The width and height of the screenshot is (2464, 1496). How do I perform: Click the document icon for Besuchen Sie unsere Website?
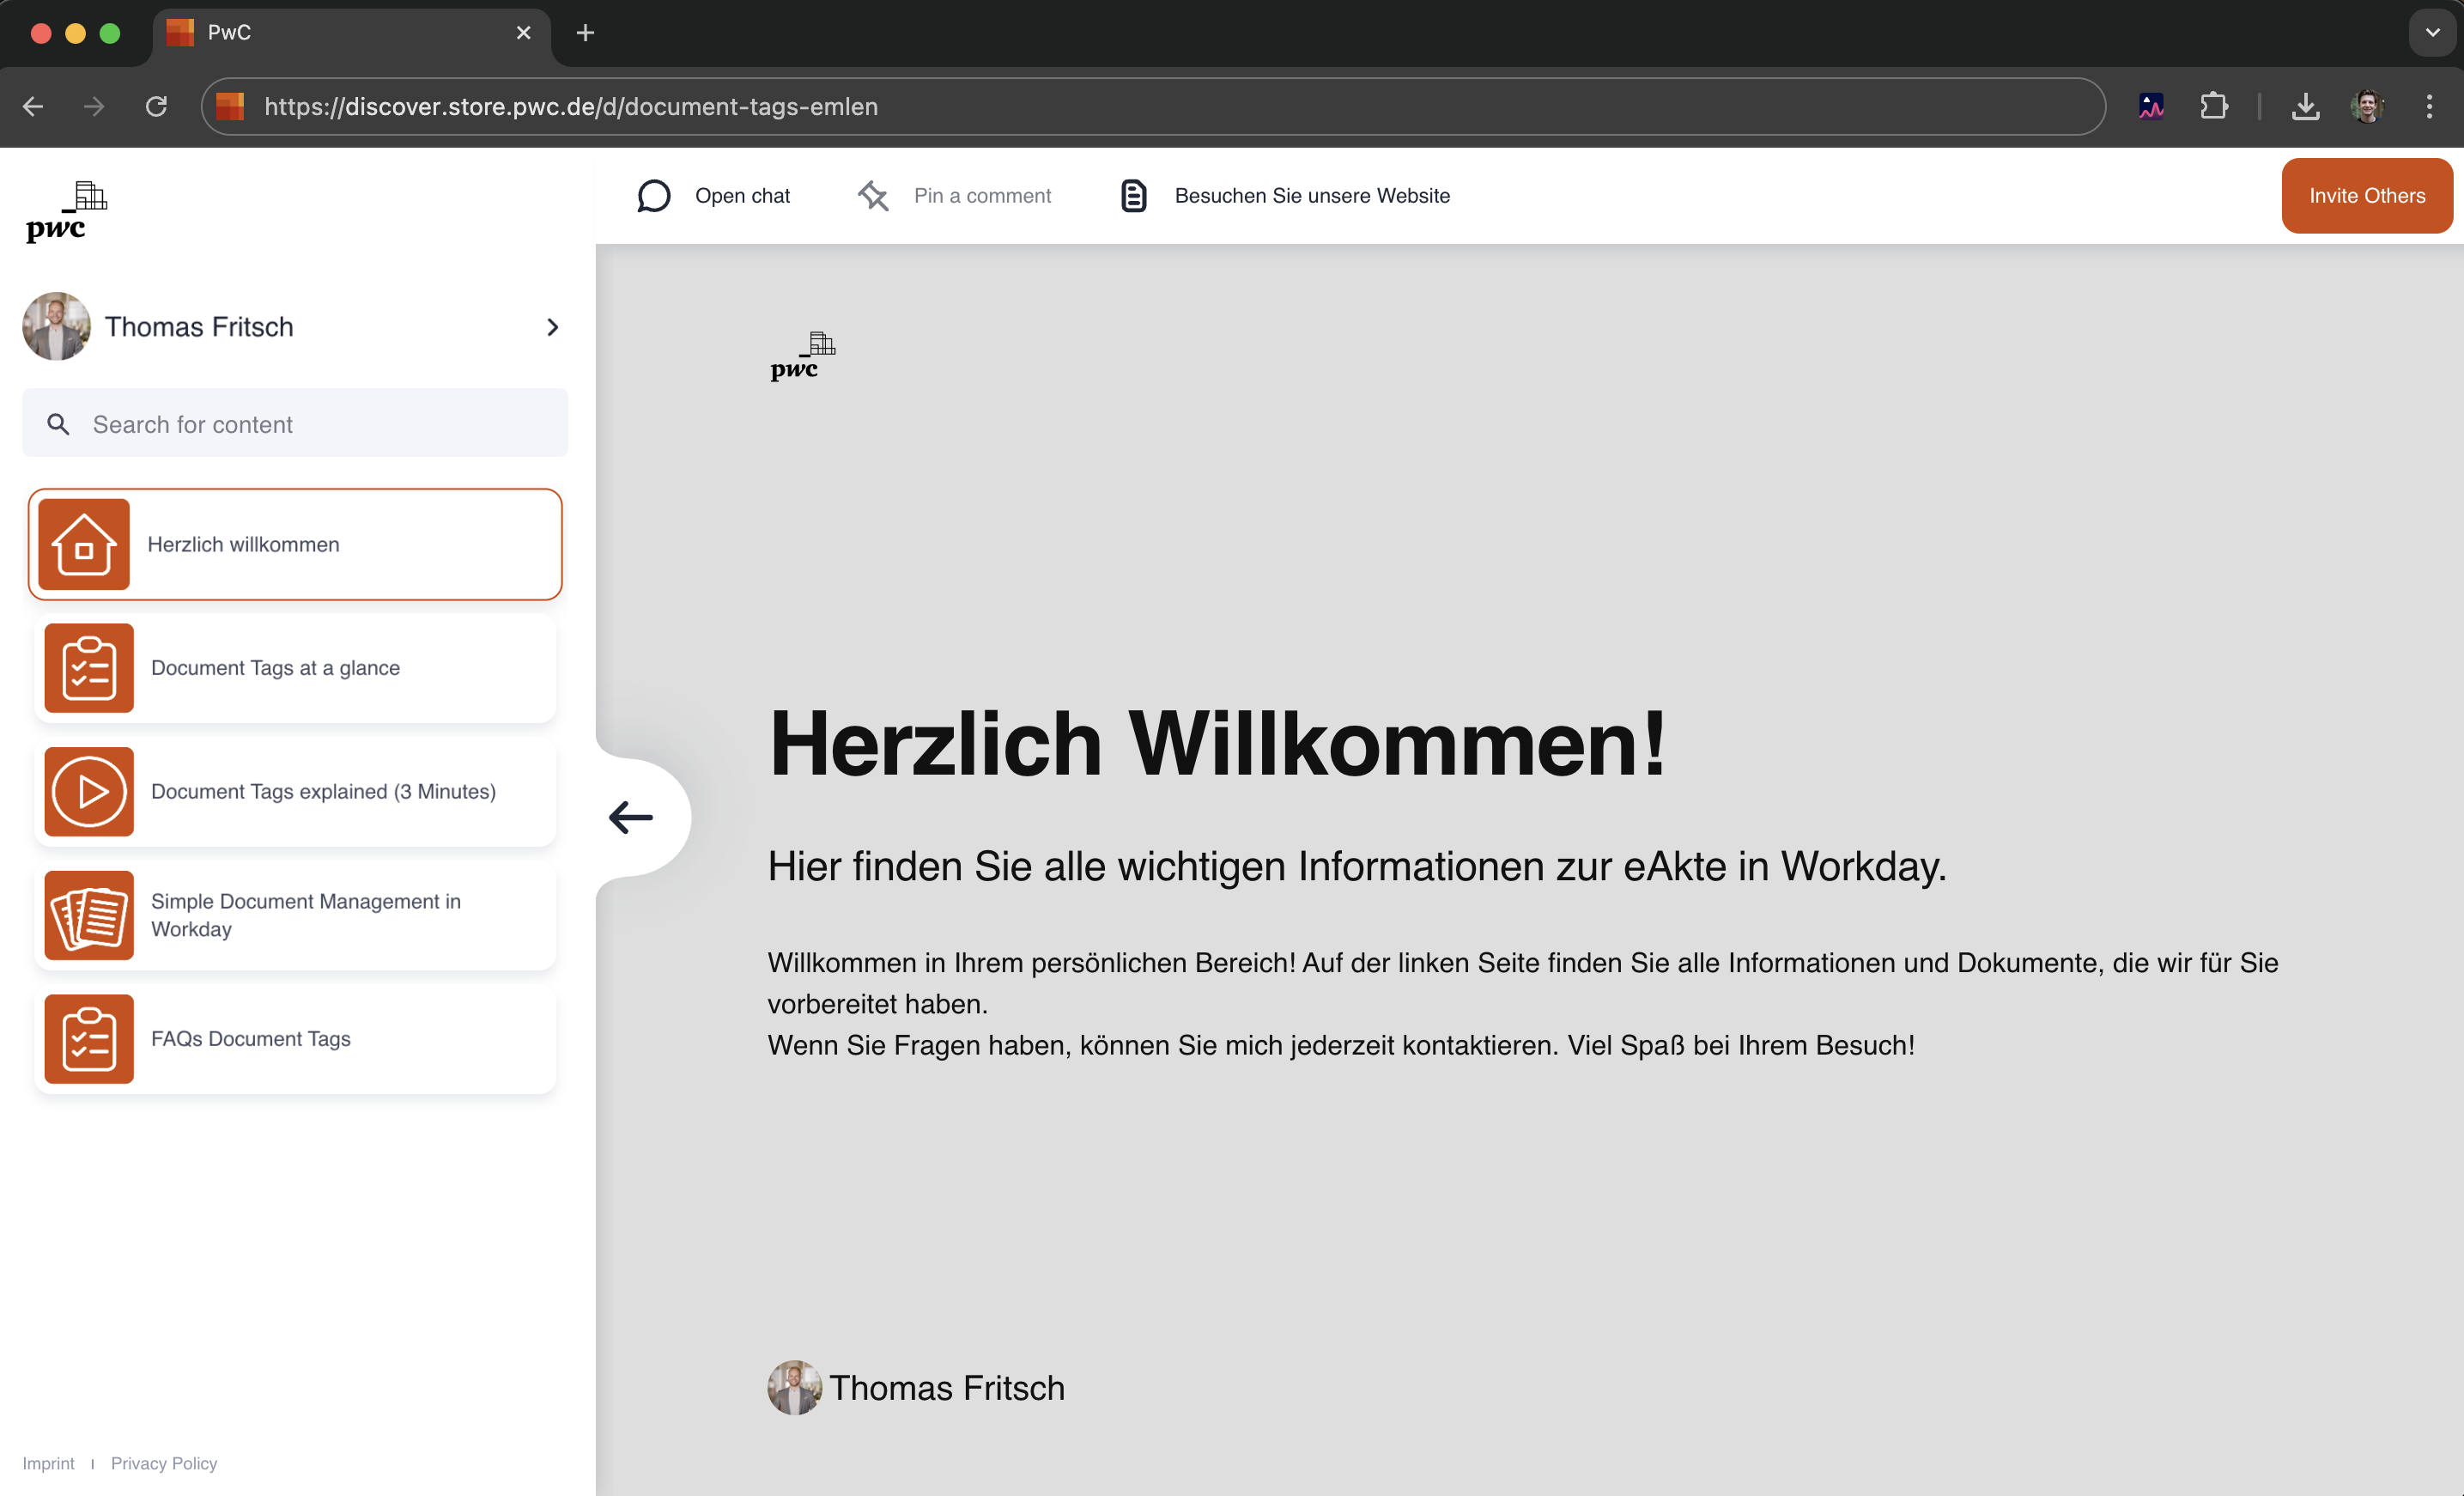[1133, 196]
